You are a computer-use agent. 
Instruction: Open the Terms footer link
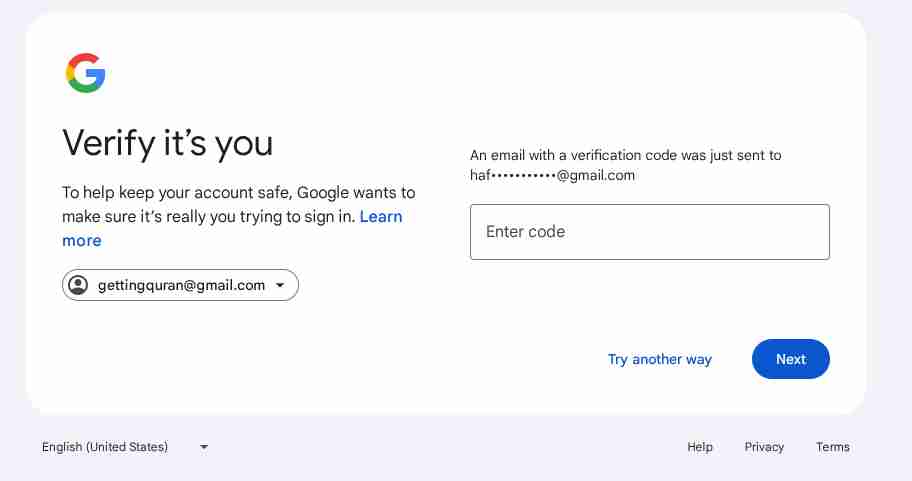(832, 447)
